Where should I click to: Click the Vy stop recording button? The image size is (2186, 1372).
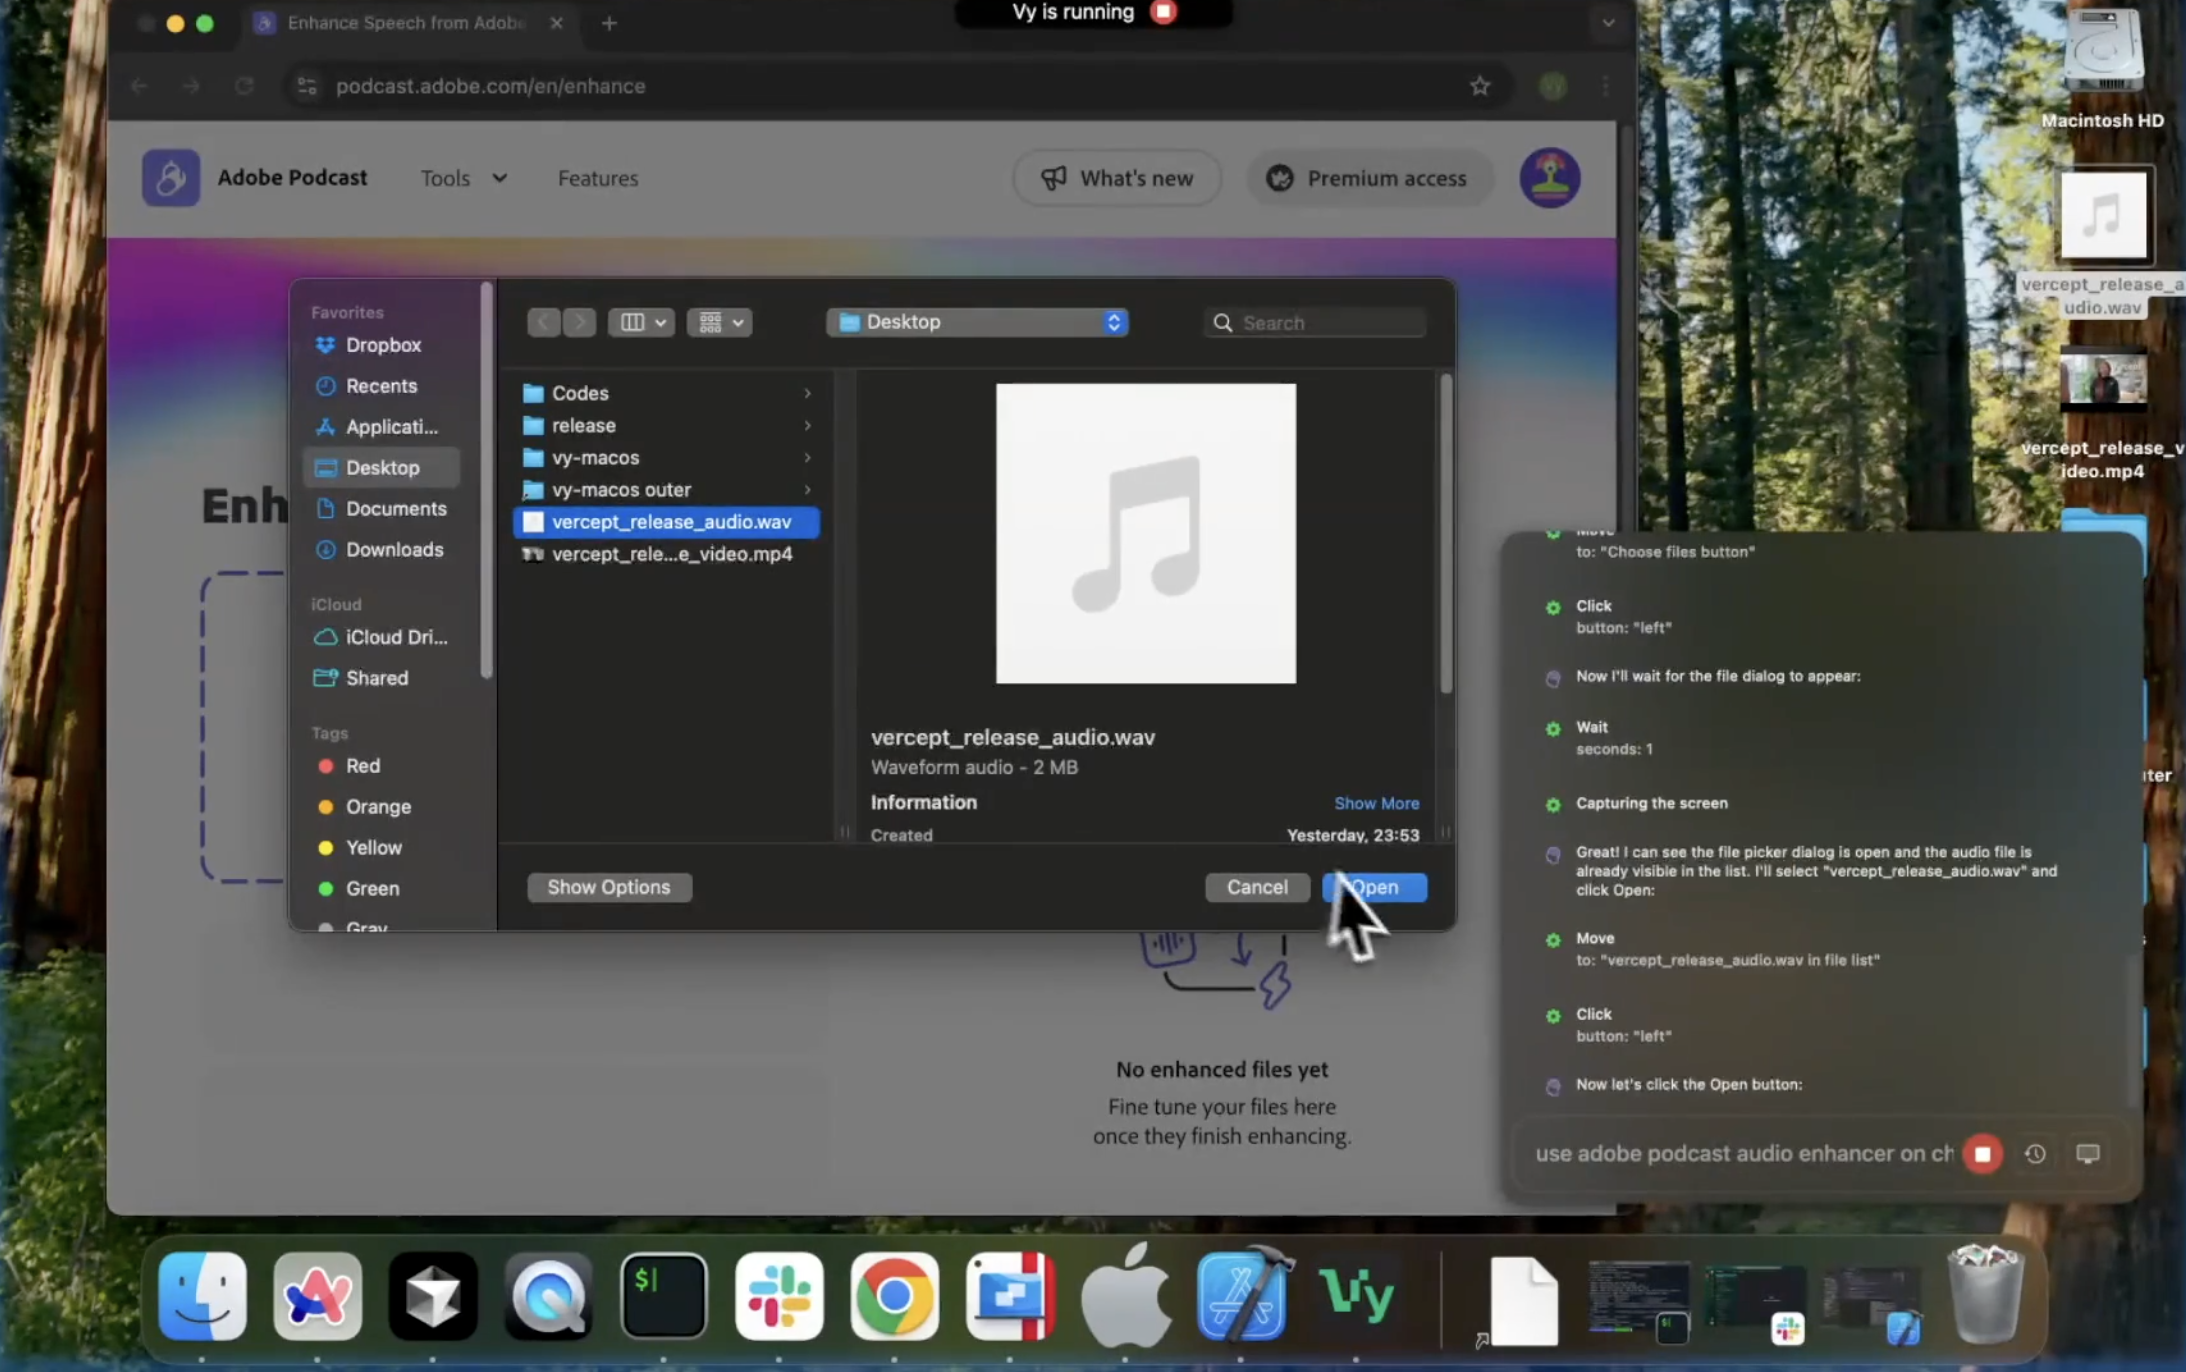1982,1154
